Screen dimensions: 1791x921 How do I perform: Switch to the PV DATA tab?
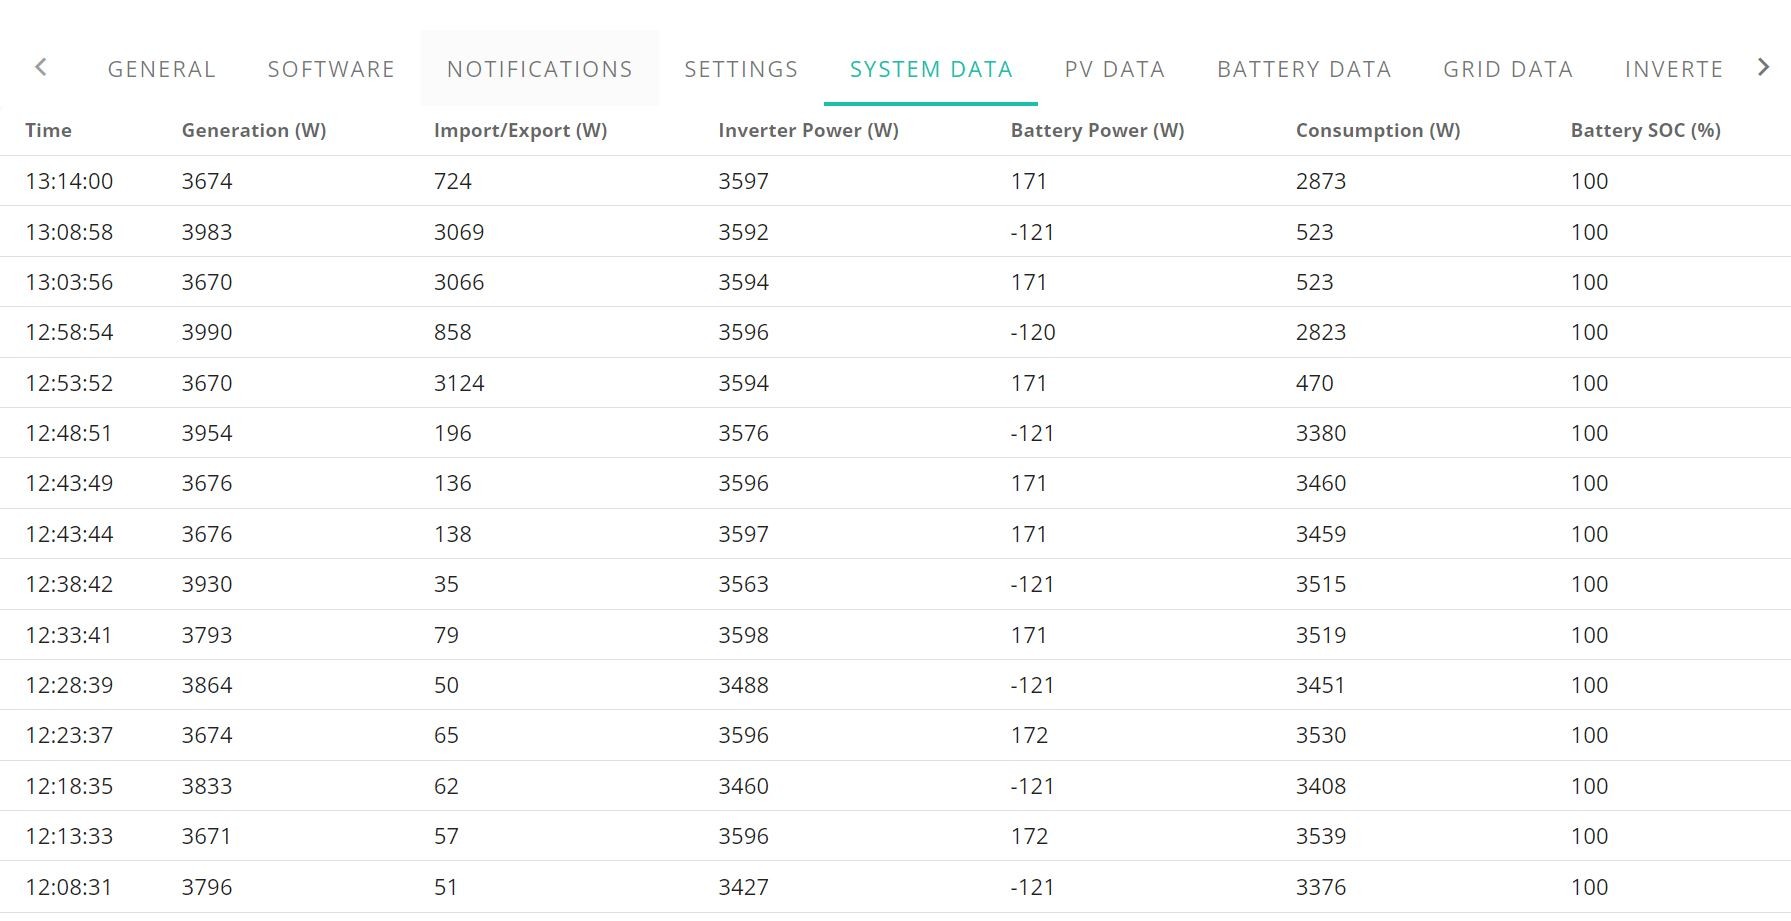(x=1115, y=69)
